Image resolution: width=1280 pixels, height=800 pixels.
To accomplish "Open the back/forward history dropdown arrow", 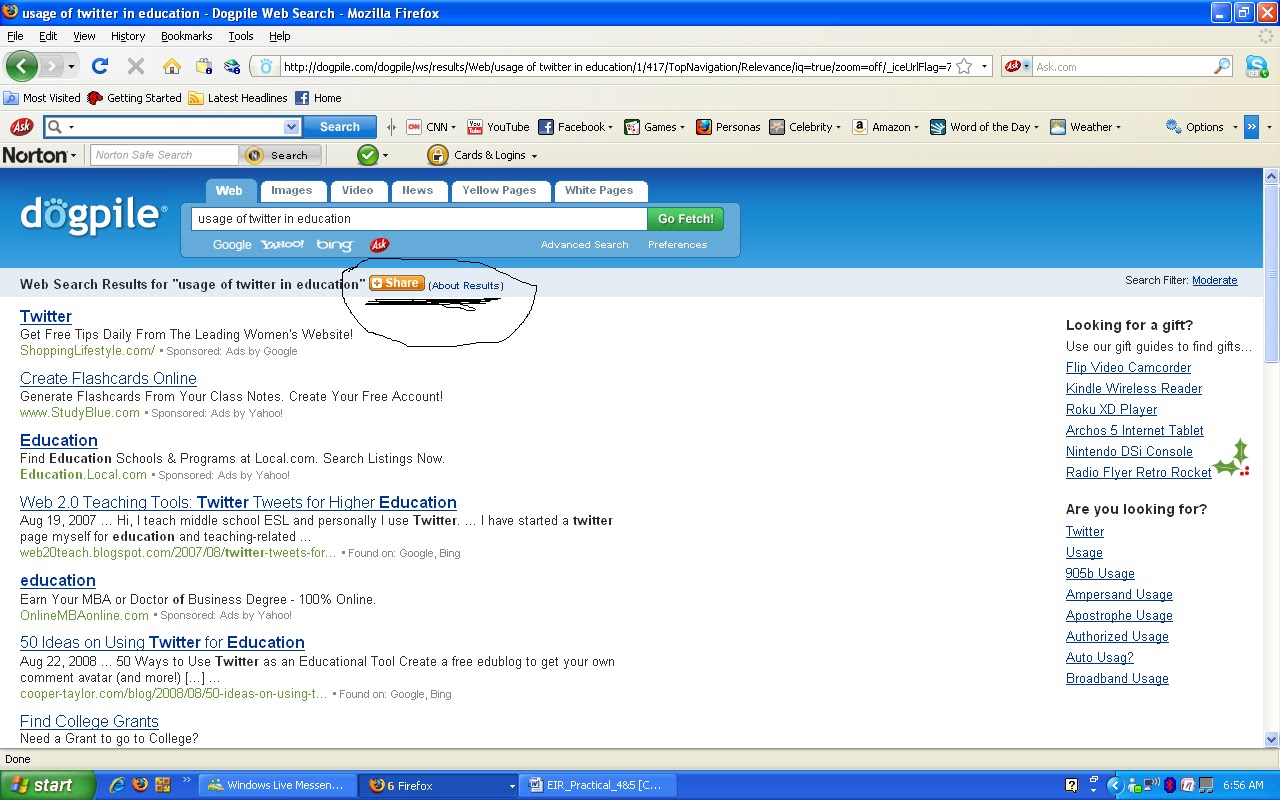I will 71,67.
